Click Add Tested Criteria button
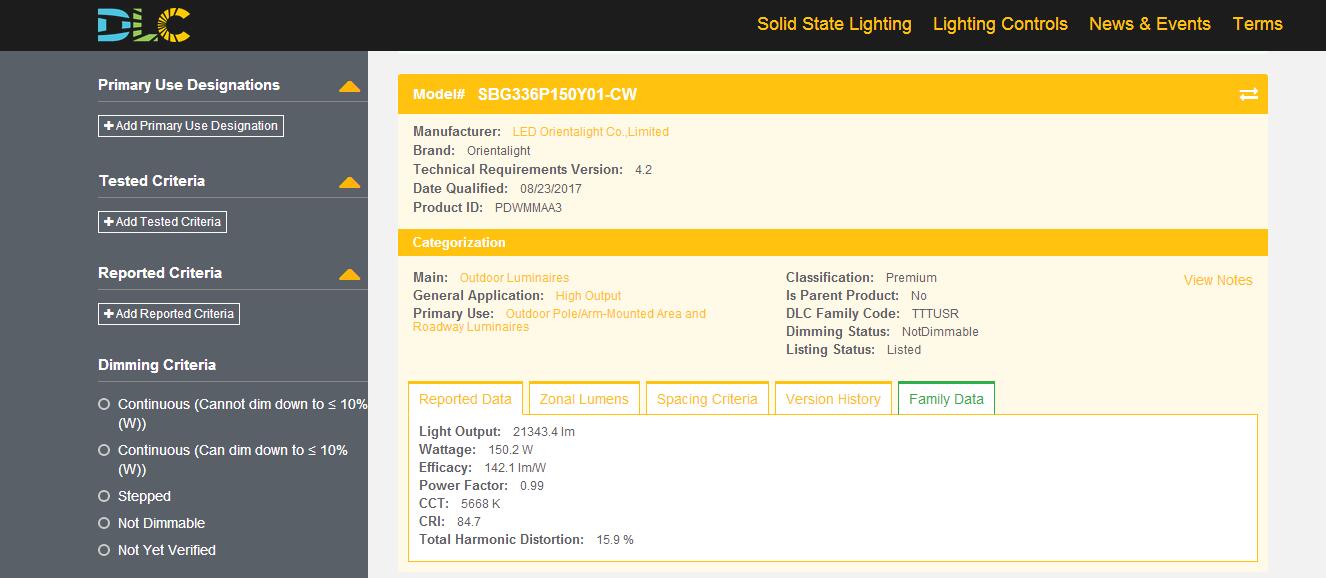 [x=163, y=222]
